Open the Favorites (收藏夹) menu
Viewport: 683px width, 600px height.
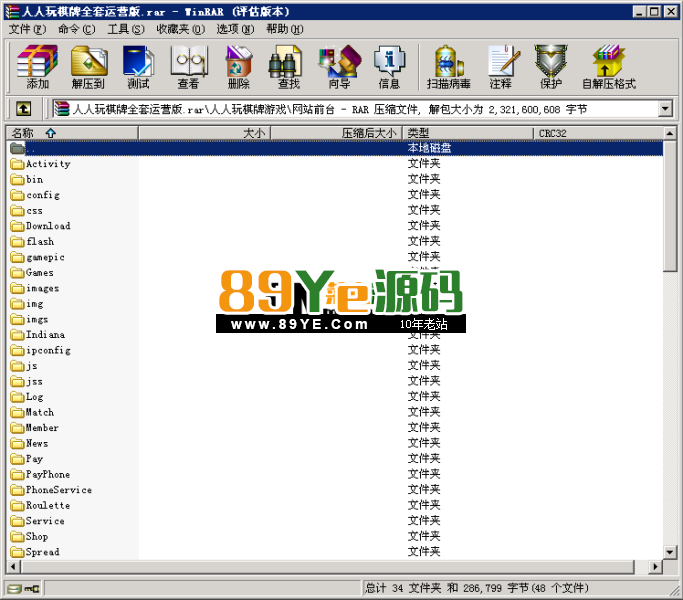[180, 29]
